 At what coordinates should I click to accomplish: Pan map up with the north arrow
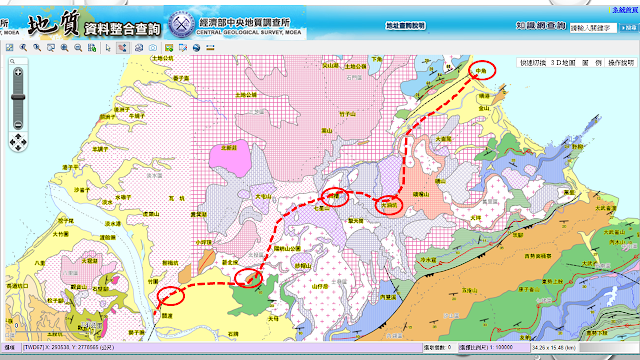coord(18,136)
